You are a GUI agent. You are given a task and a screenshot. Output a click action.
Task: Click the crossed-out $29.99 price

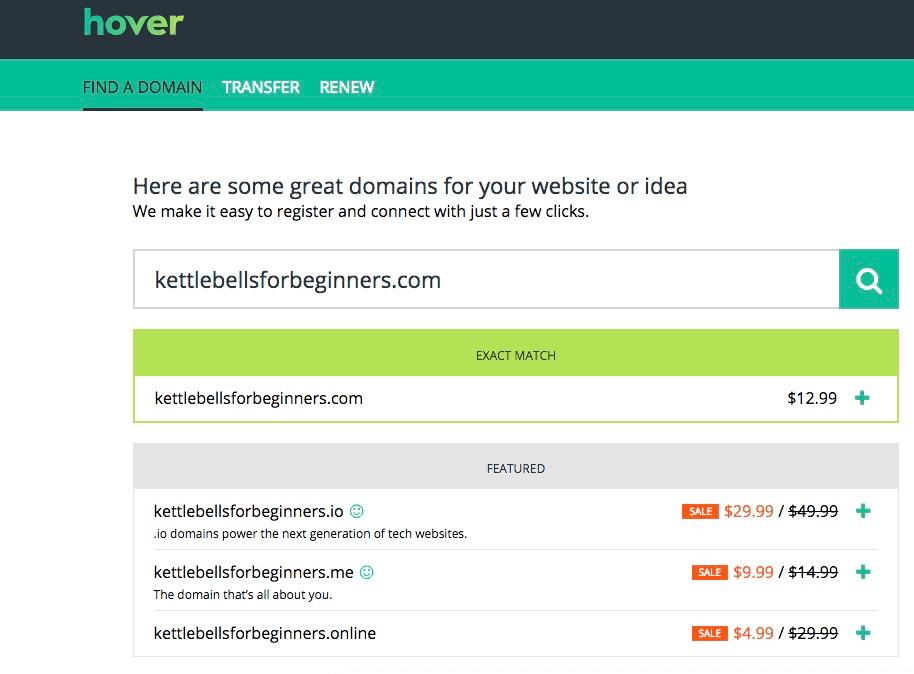coord(813,633)
